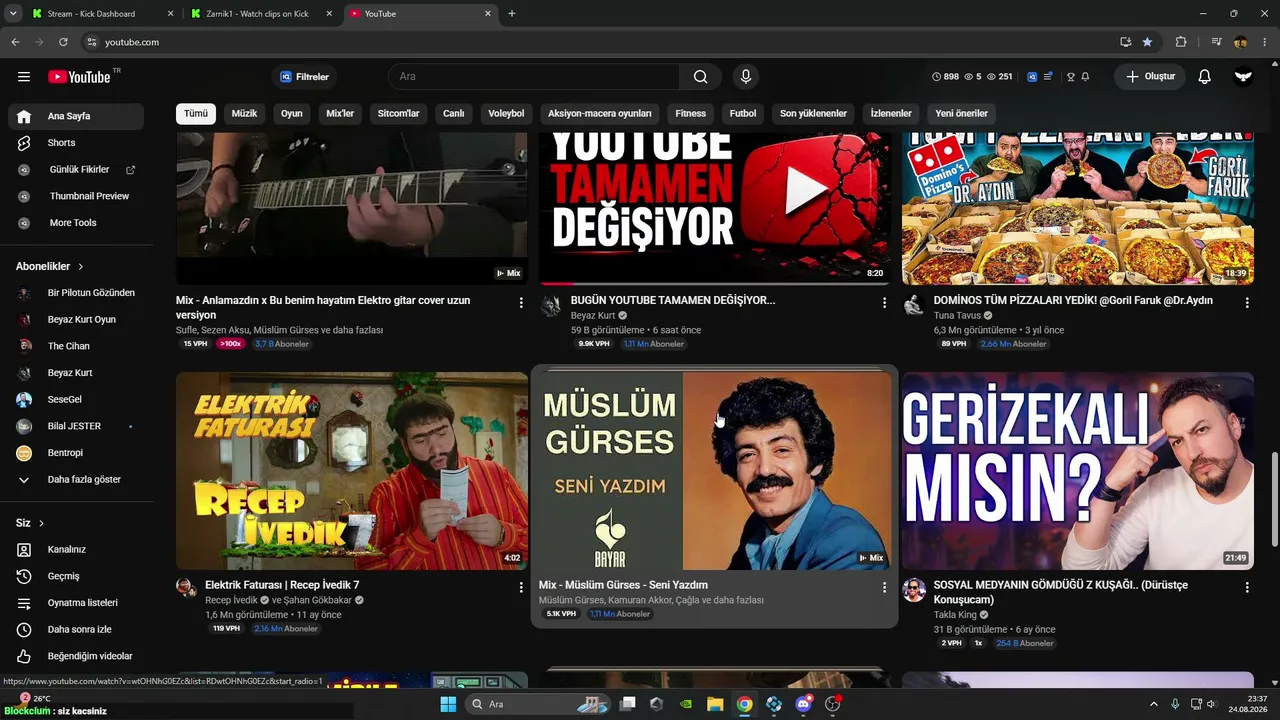Open NVIDIA app from the taskbar

click(685, 704)
